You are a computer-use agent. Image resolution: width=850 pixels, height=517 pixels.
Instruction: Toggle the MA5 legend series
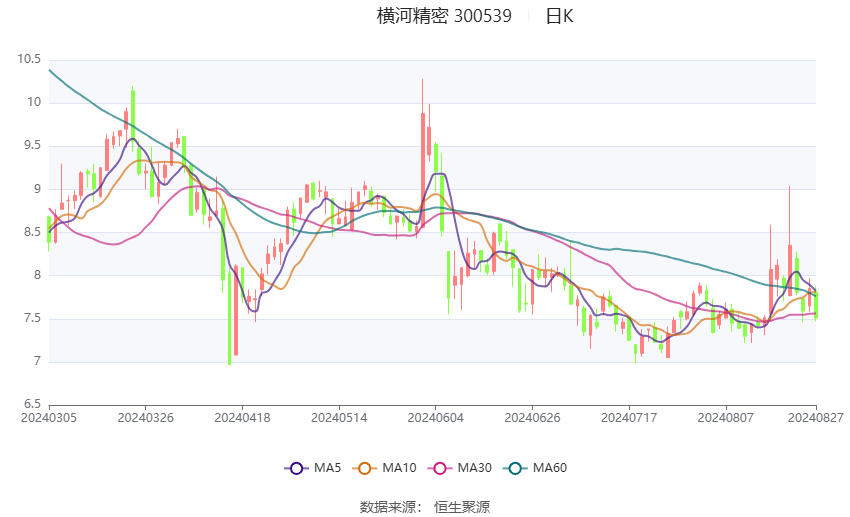tap(313, 468)
